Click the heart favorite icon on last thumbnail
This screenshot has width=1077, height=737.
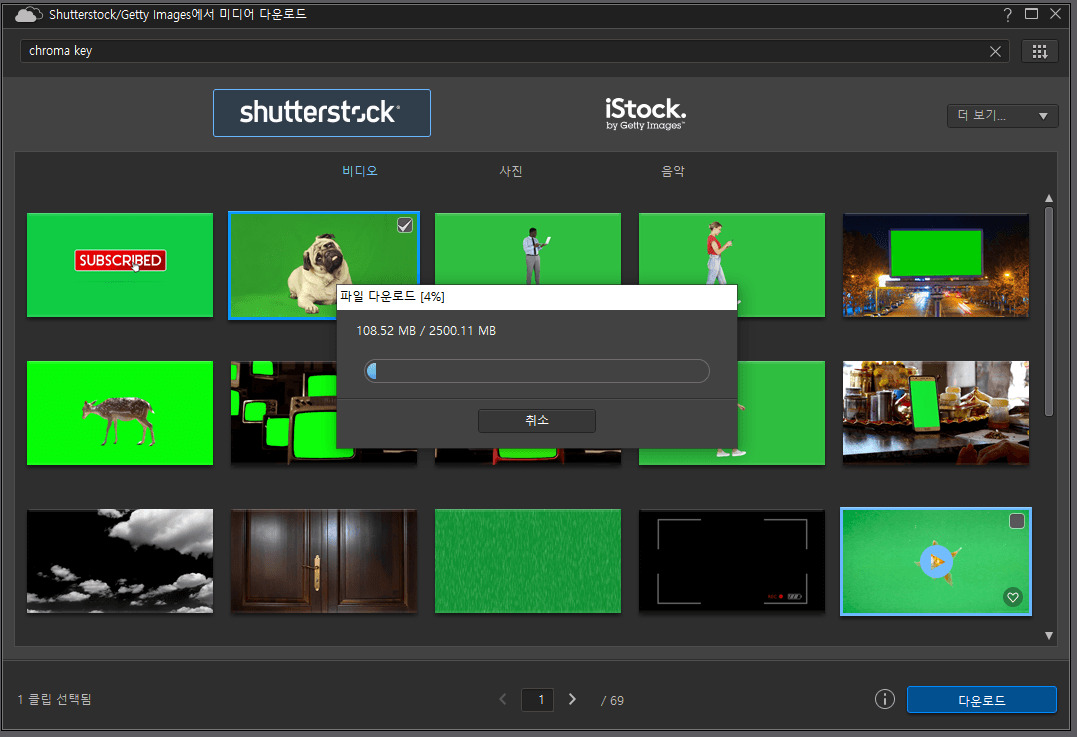tap(1013, 597)
